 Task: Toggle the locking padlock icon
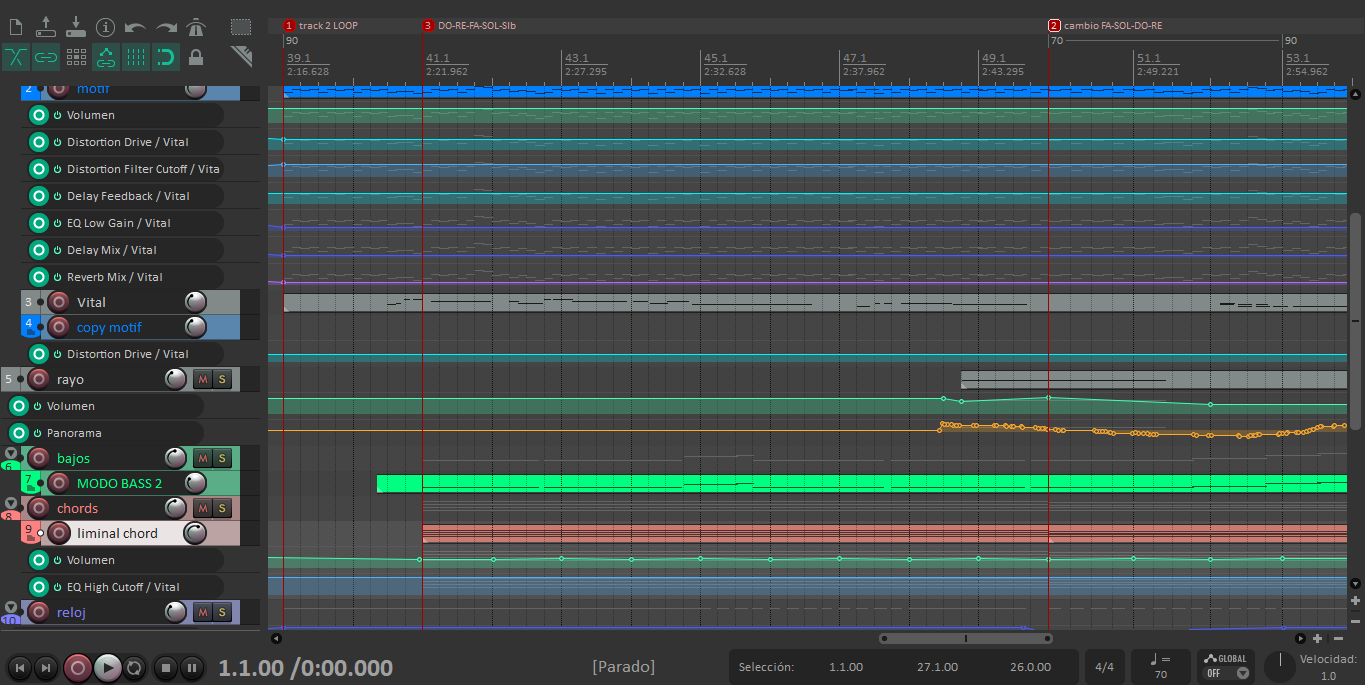tap(195, 57)
